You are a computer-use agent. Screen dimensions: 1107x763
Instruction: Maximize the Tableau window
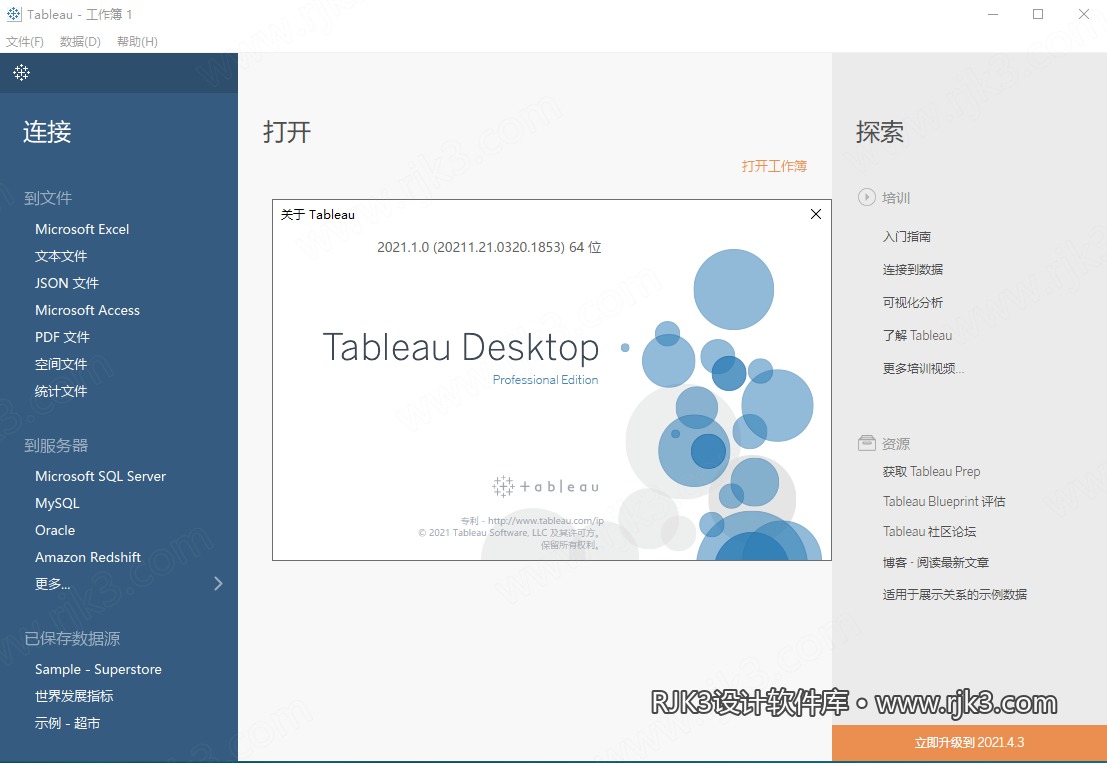pos(1038,14)
